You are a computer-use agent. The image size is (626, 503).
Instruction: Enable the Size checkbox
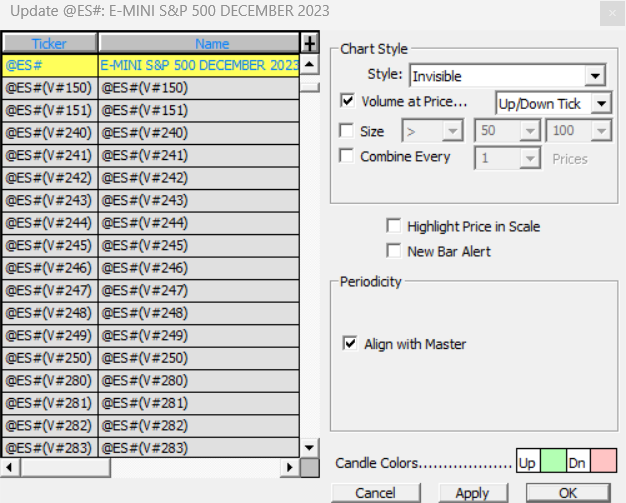point(347,131)
